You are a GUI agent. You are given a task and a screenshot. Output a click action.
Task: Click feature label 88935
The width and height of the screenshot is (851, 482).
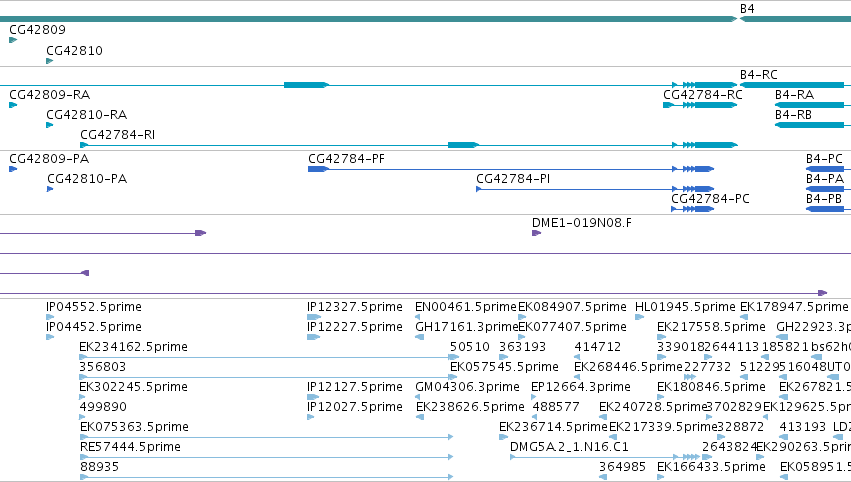click(x=99, y=467)
